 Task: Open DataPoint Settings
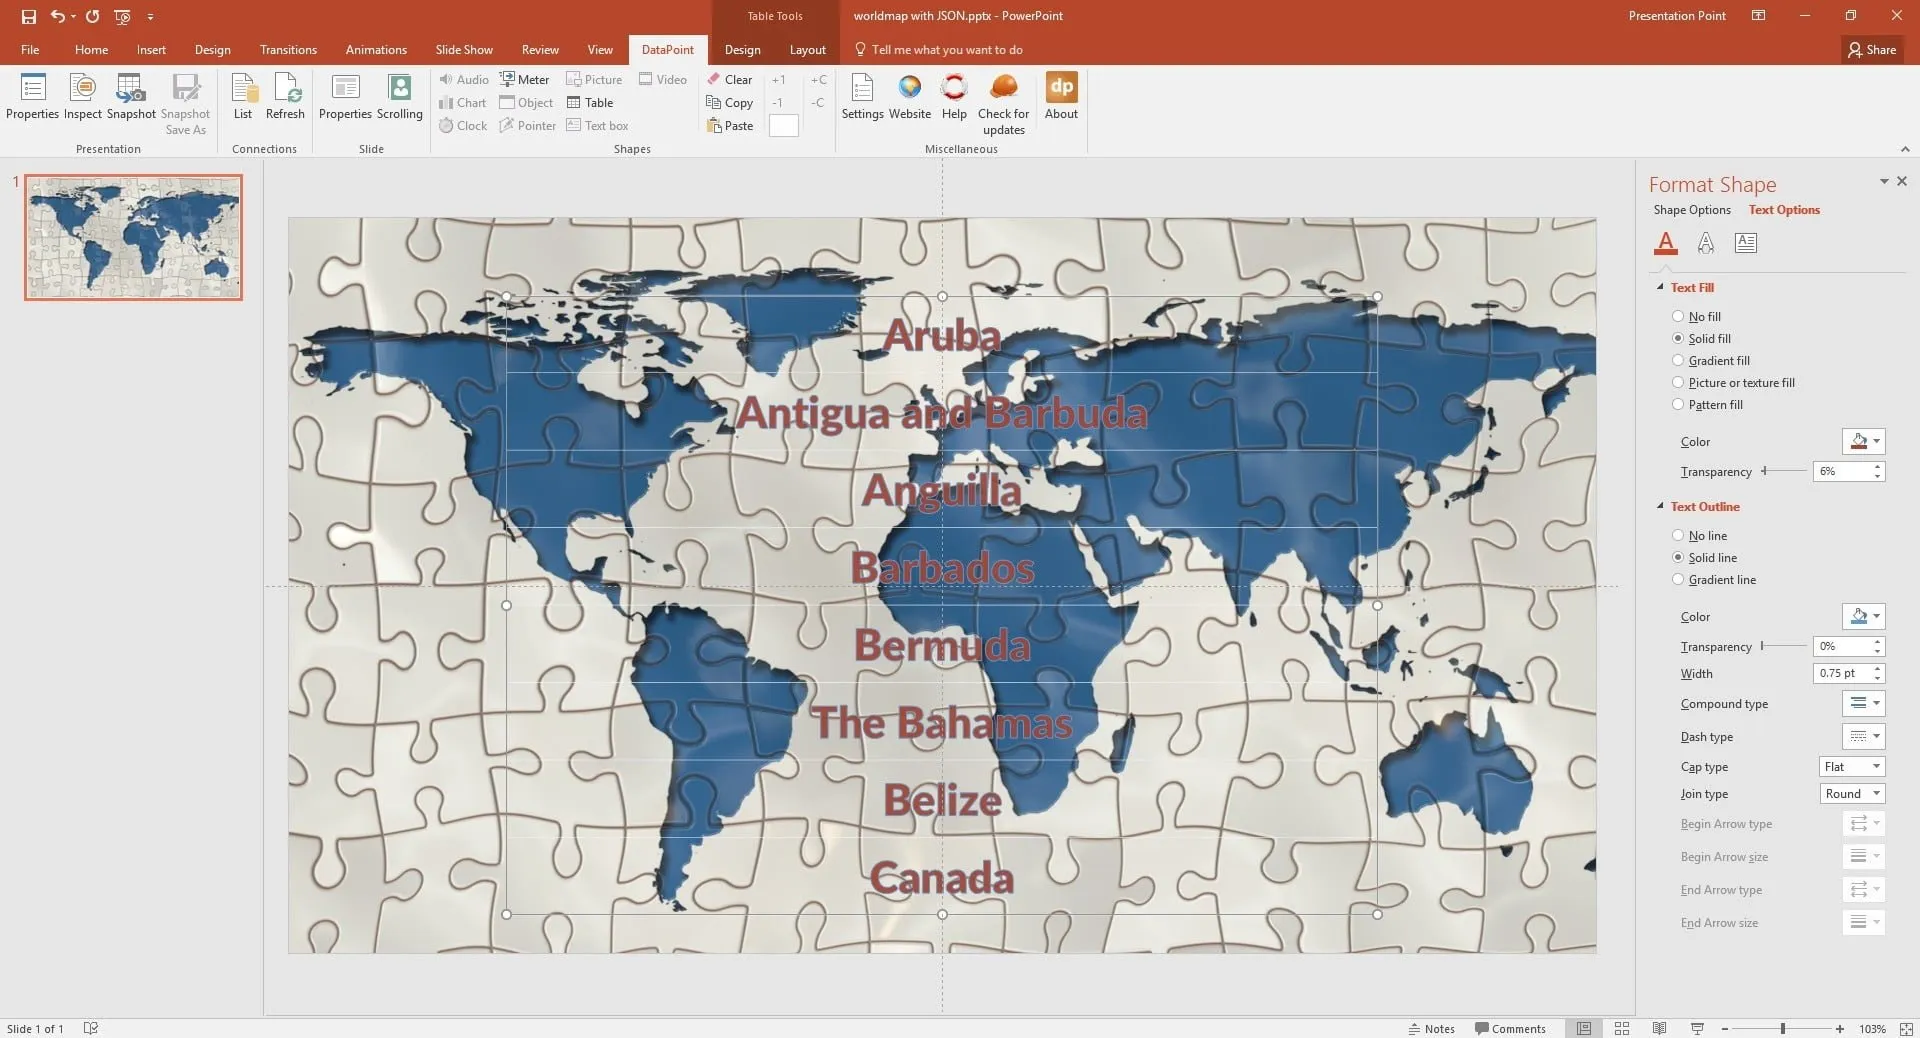(862, 90)
